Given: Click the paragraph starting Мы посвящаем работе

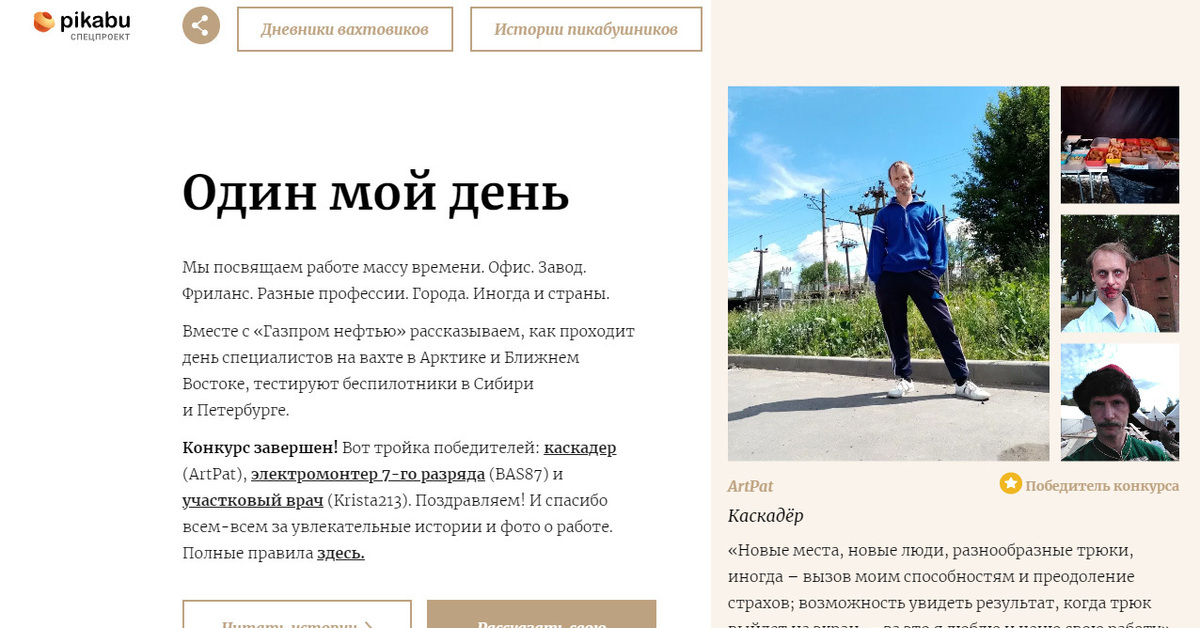Looking at the screenshot, I should (x=396, y=281).
